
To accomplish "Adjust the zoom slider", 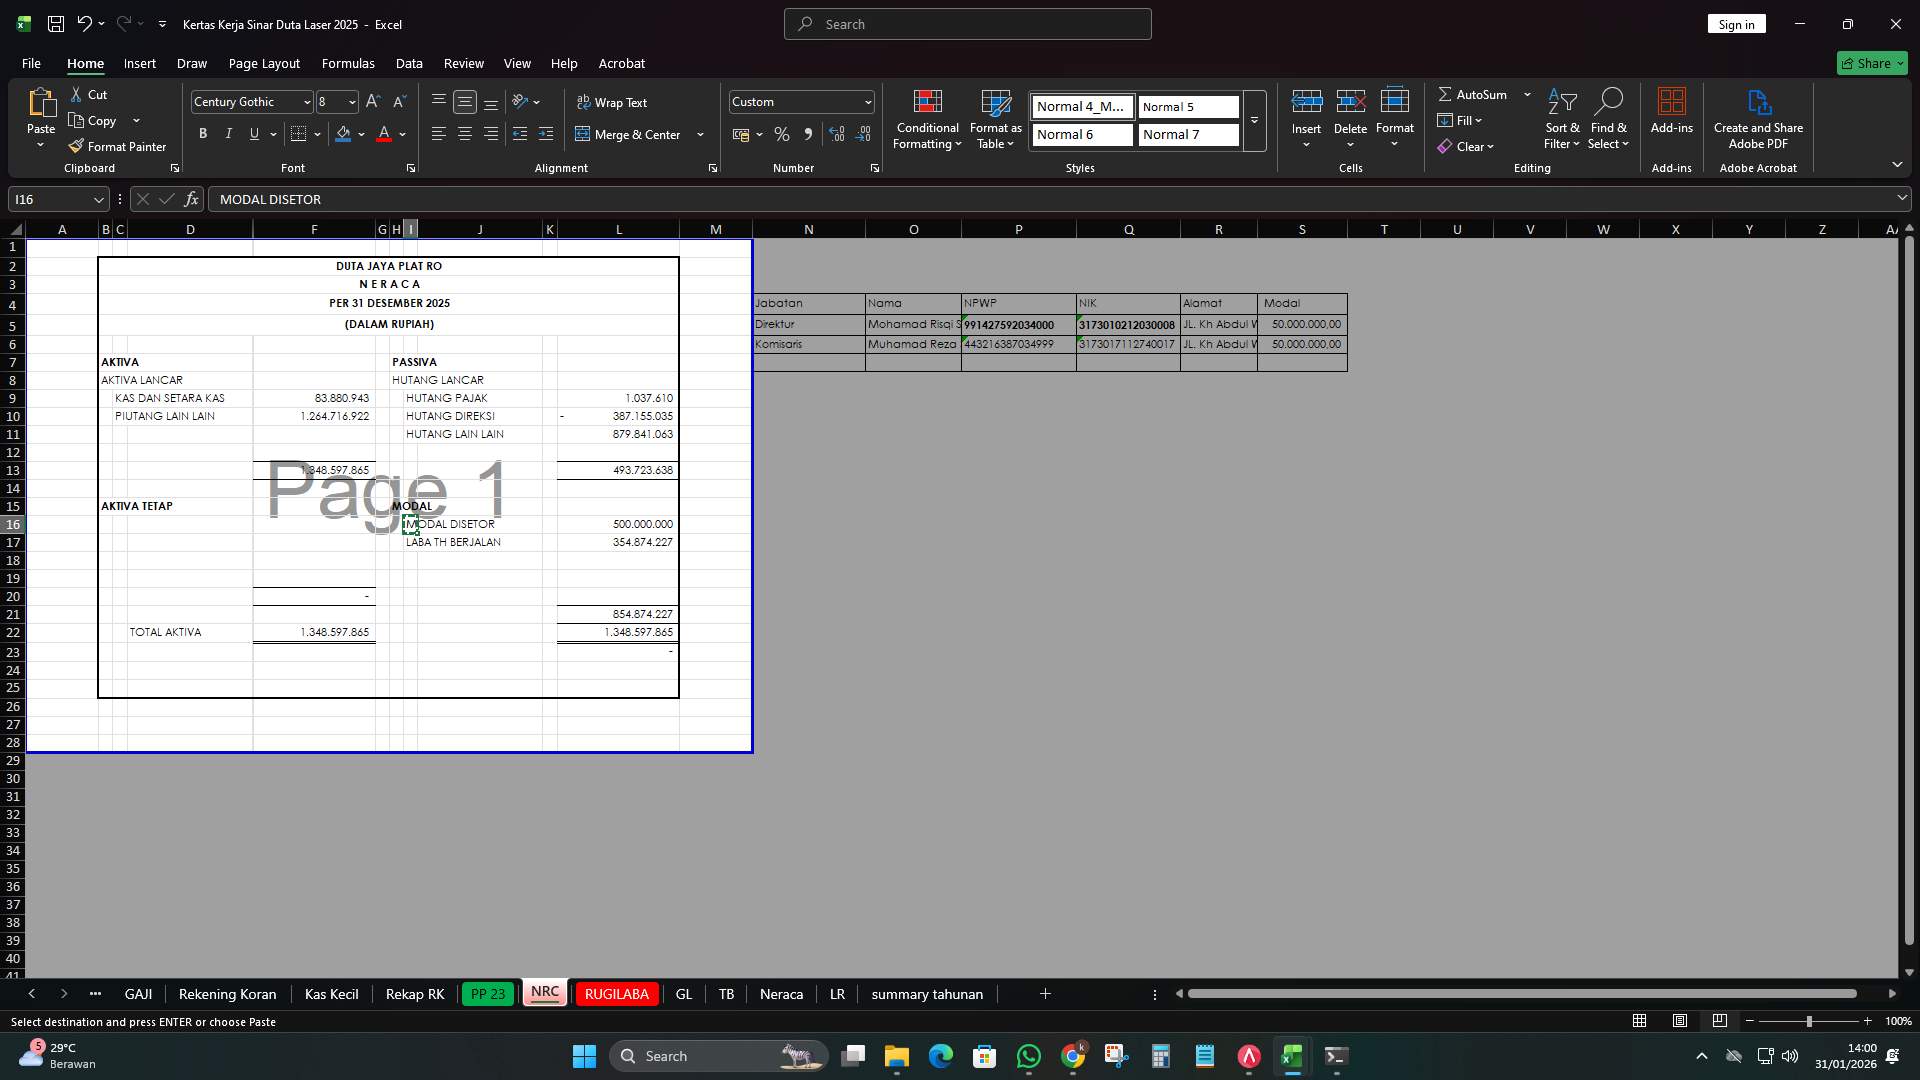I will pyautogui.click(x=1809, y=1021).
